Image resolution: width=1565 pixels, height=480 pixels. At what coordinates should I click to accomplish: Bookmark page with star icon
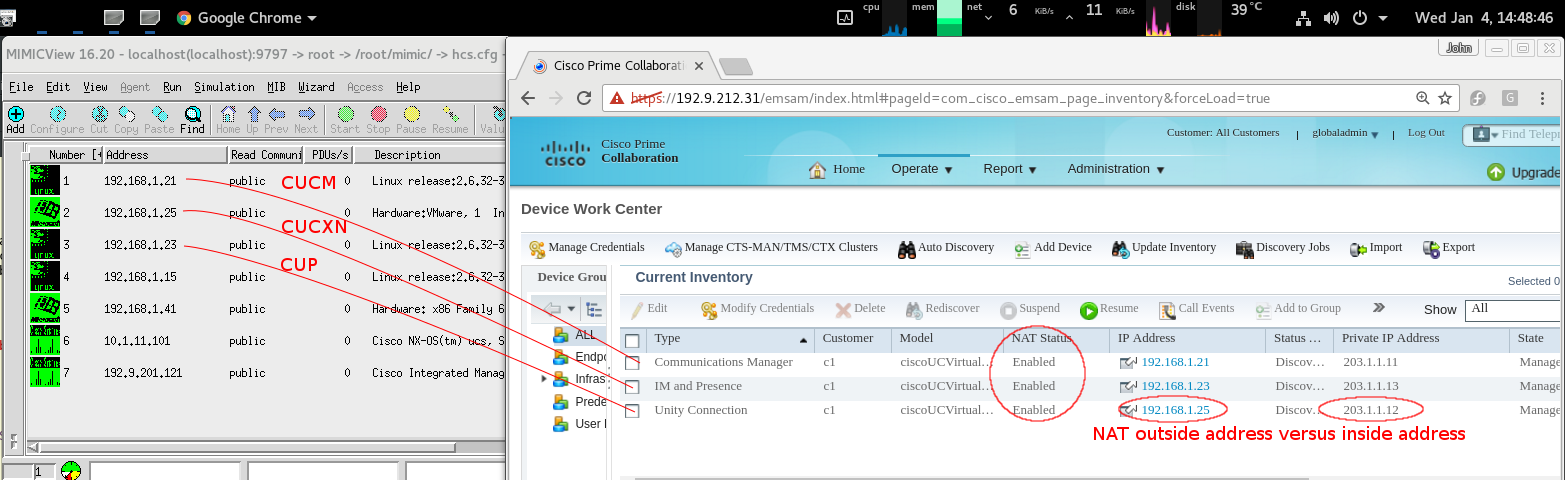tap(1445, 98)
